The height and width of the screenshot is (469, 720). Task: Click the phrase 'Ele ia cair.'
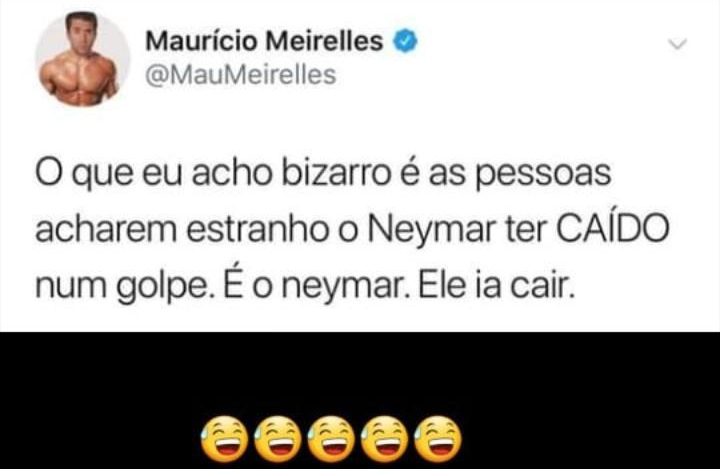click(x=496, y=286)
